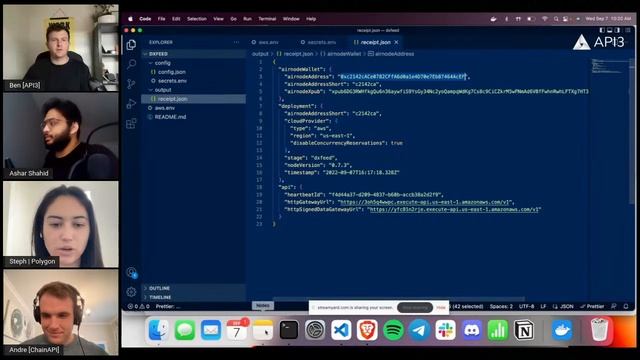The height and width of the screenshot is (360, 640).
Task: Switch to the secrets.env tab
Action: tap(319, 42)
